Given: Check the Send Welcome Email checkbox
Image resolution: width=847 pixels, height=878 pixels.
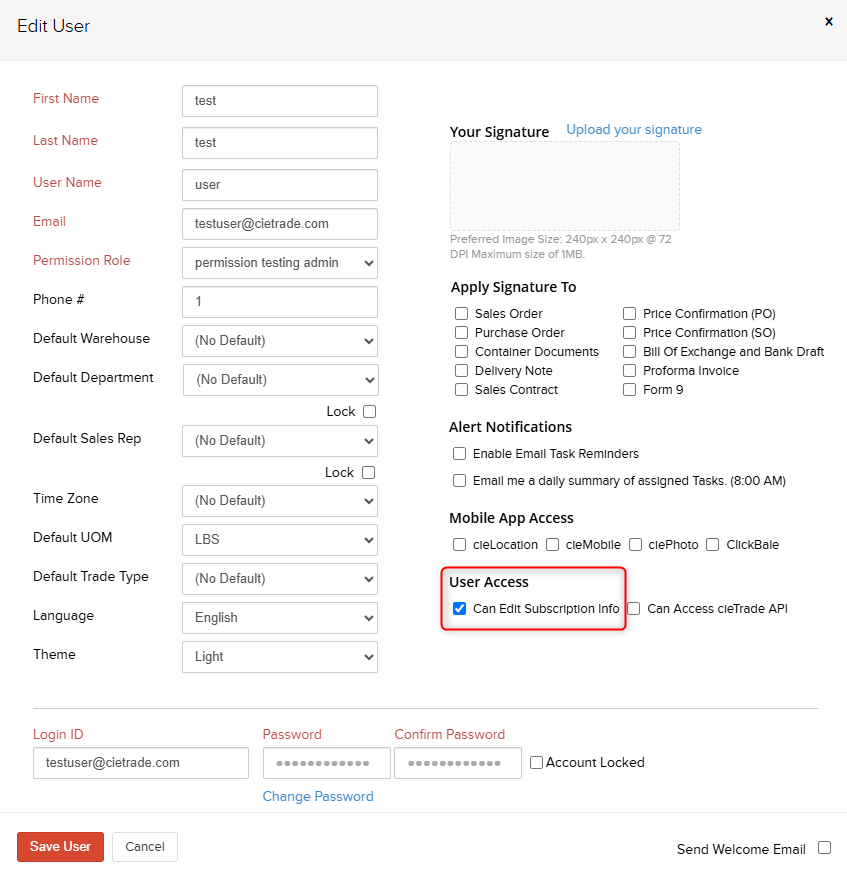Looking at the screenshot, I should (824, 848).
